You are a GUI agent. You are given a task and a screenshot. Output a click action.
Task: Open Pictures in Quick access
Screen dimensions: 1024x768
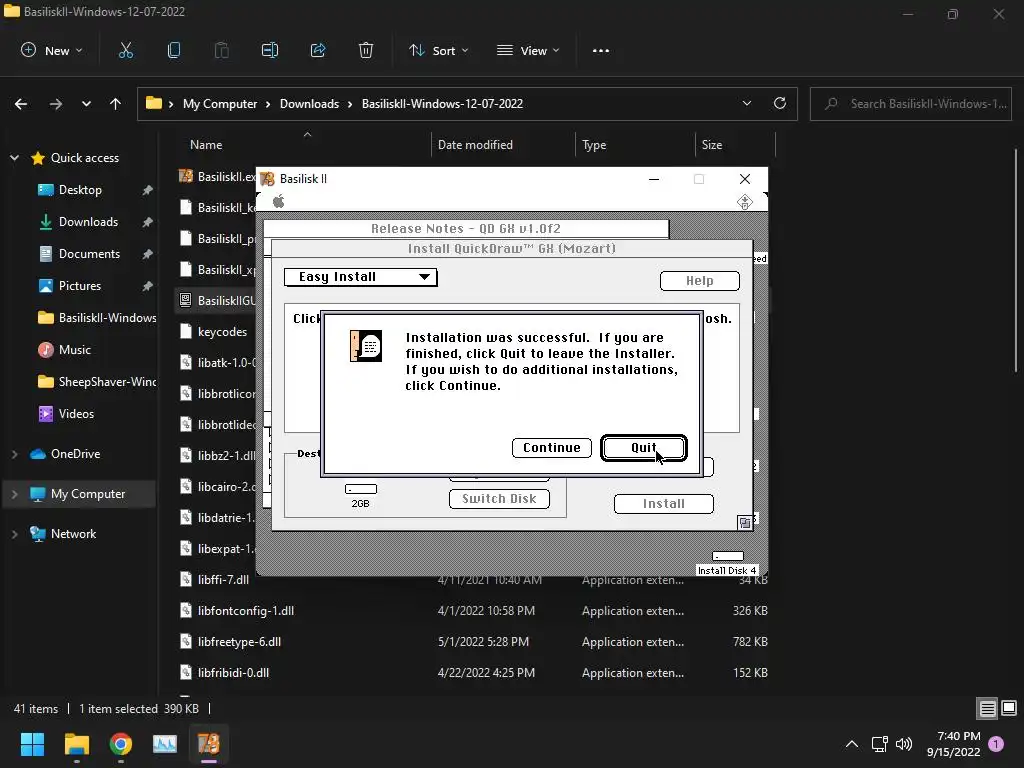(x=80, y=286)
